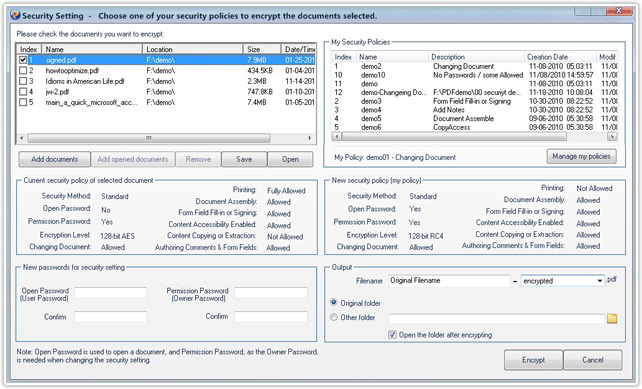Click the Cancel button
The width and height of the screenshot is (642, 389).
pyautogui.click(x=592, y=360)
